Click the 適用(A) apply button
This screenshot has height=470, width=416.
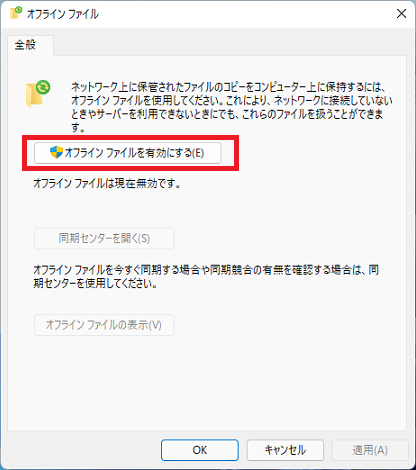(370, 450)
